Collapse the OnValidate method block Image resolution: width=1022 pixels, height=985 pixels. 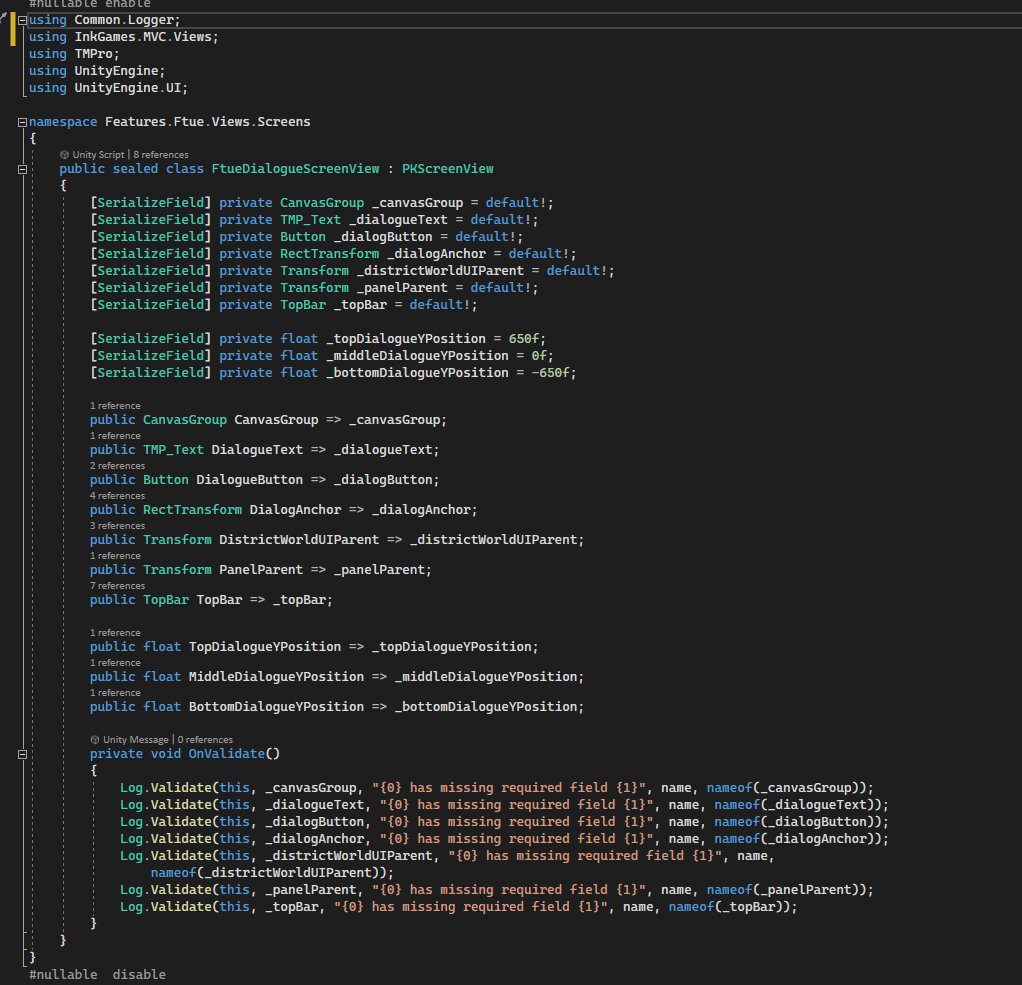pos(22,754)
